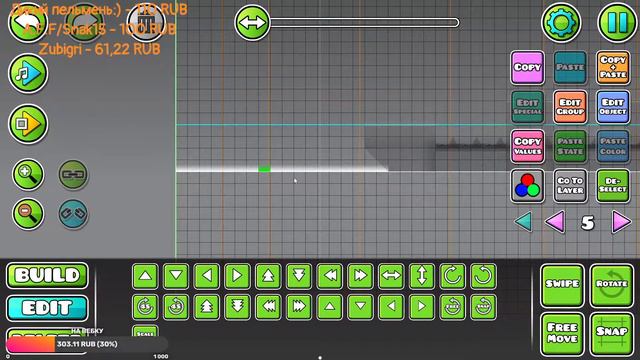Click the undo arrow button

click(28, 22)
